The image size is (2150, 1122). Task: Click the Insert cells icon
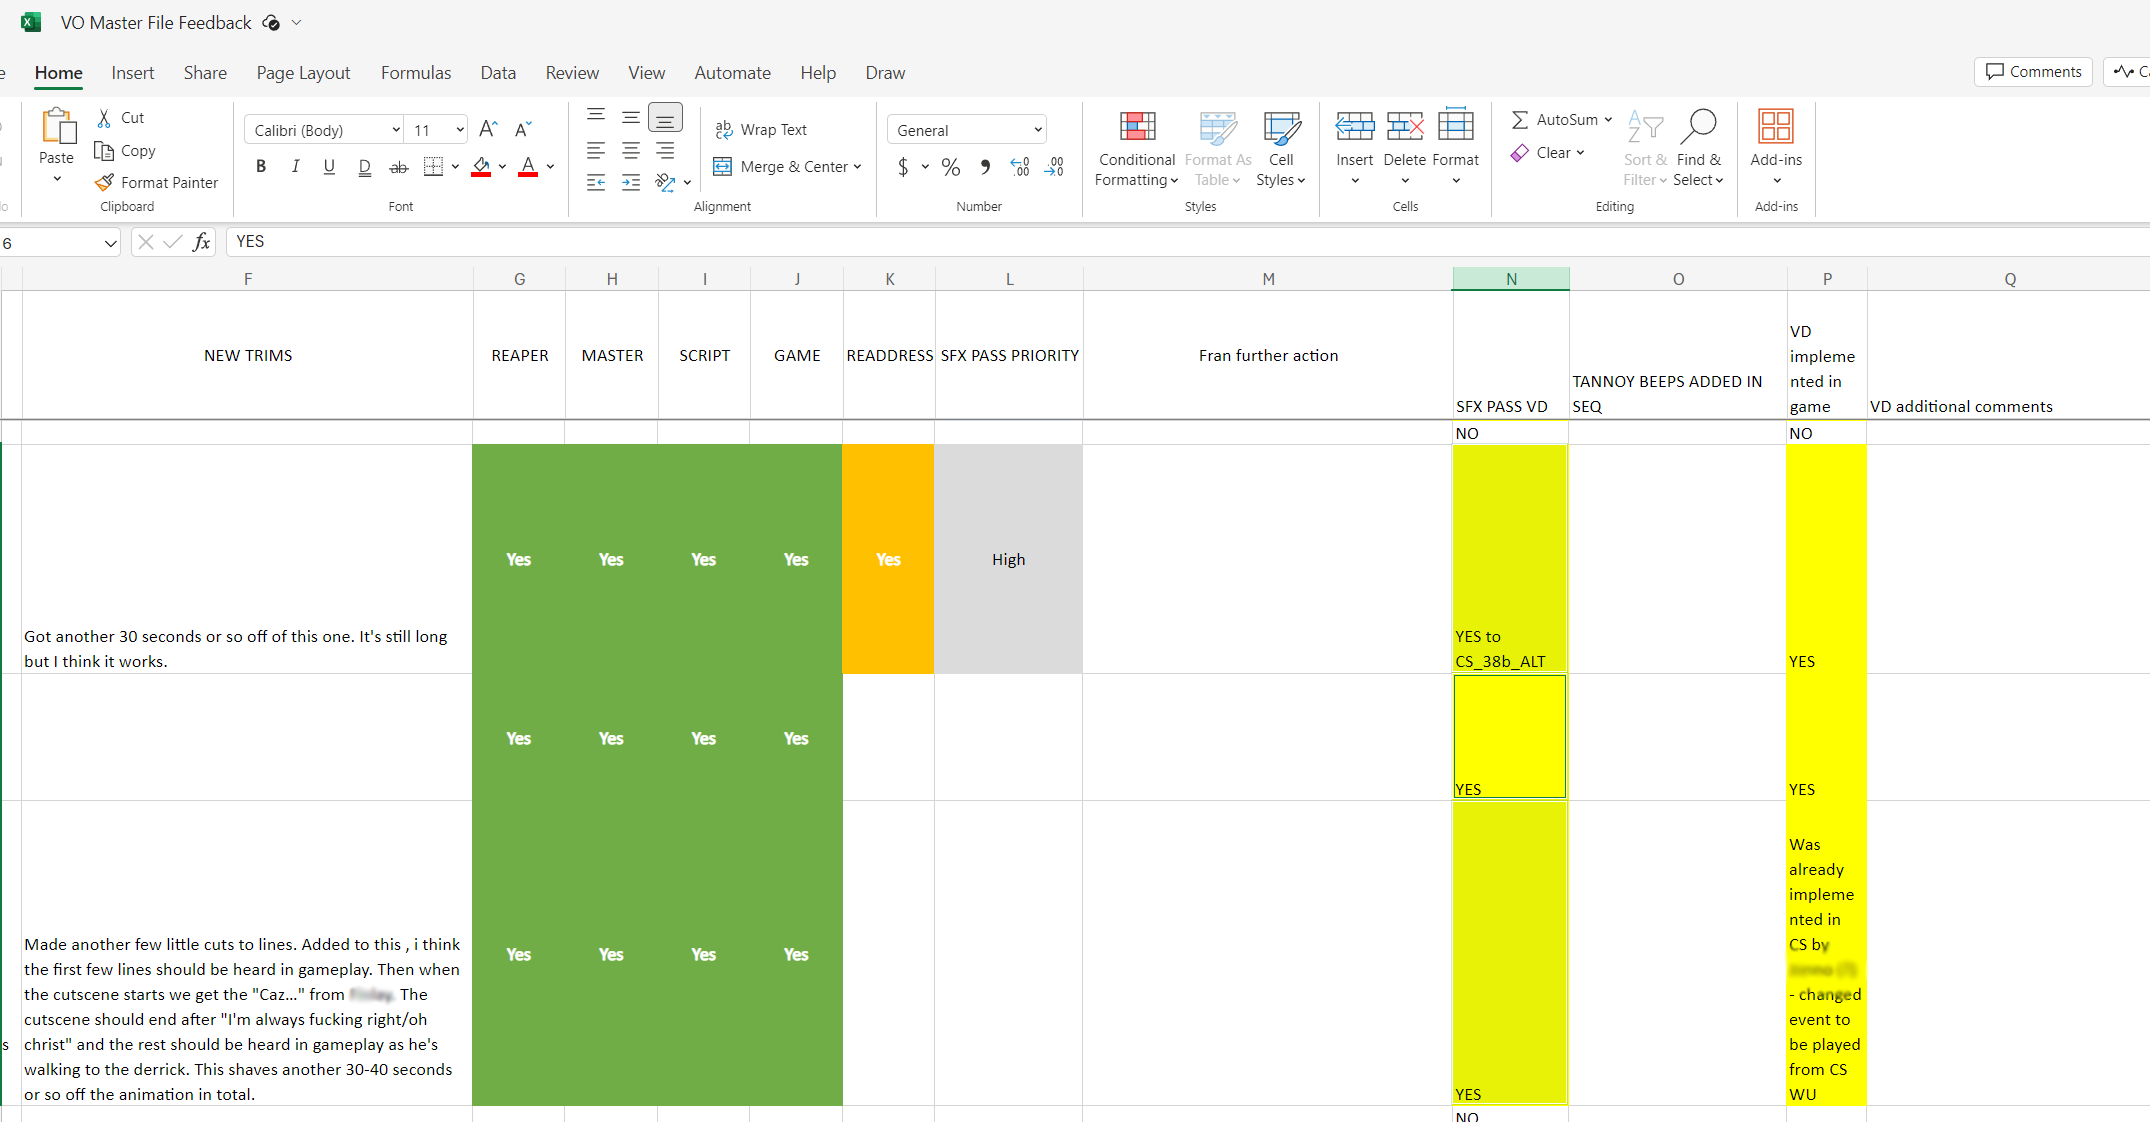[x=1354, y=127]
